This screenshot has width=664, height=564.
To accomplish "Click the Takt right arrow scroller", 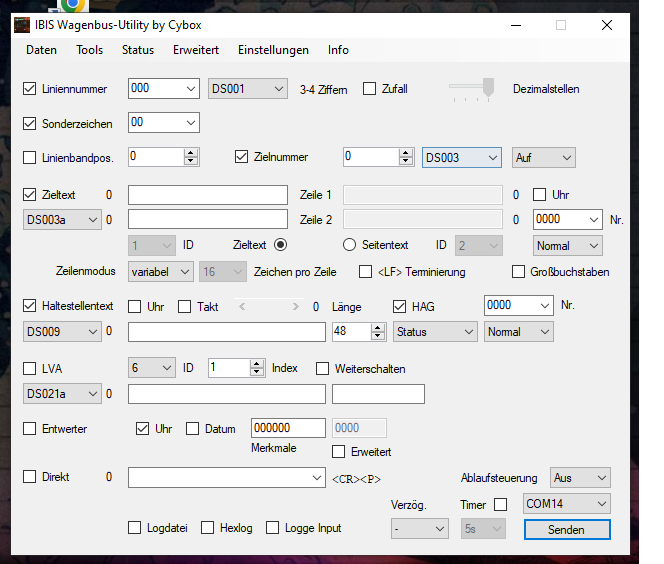I will click(x=296, y=307).
